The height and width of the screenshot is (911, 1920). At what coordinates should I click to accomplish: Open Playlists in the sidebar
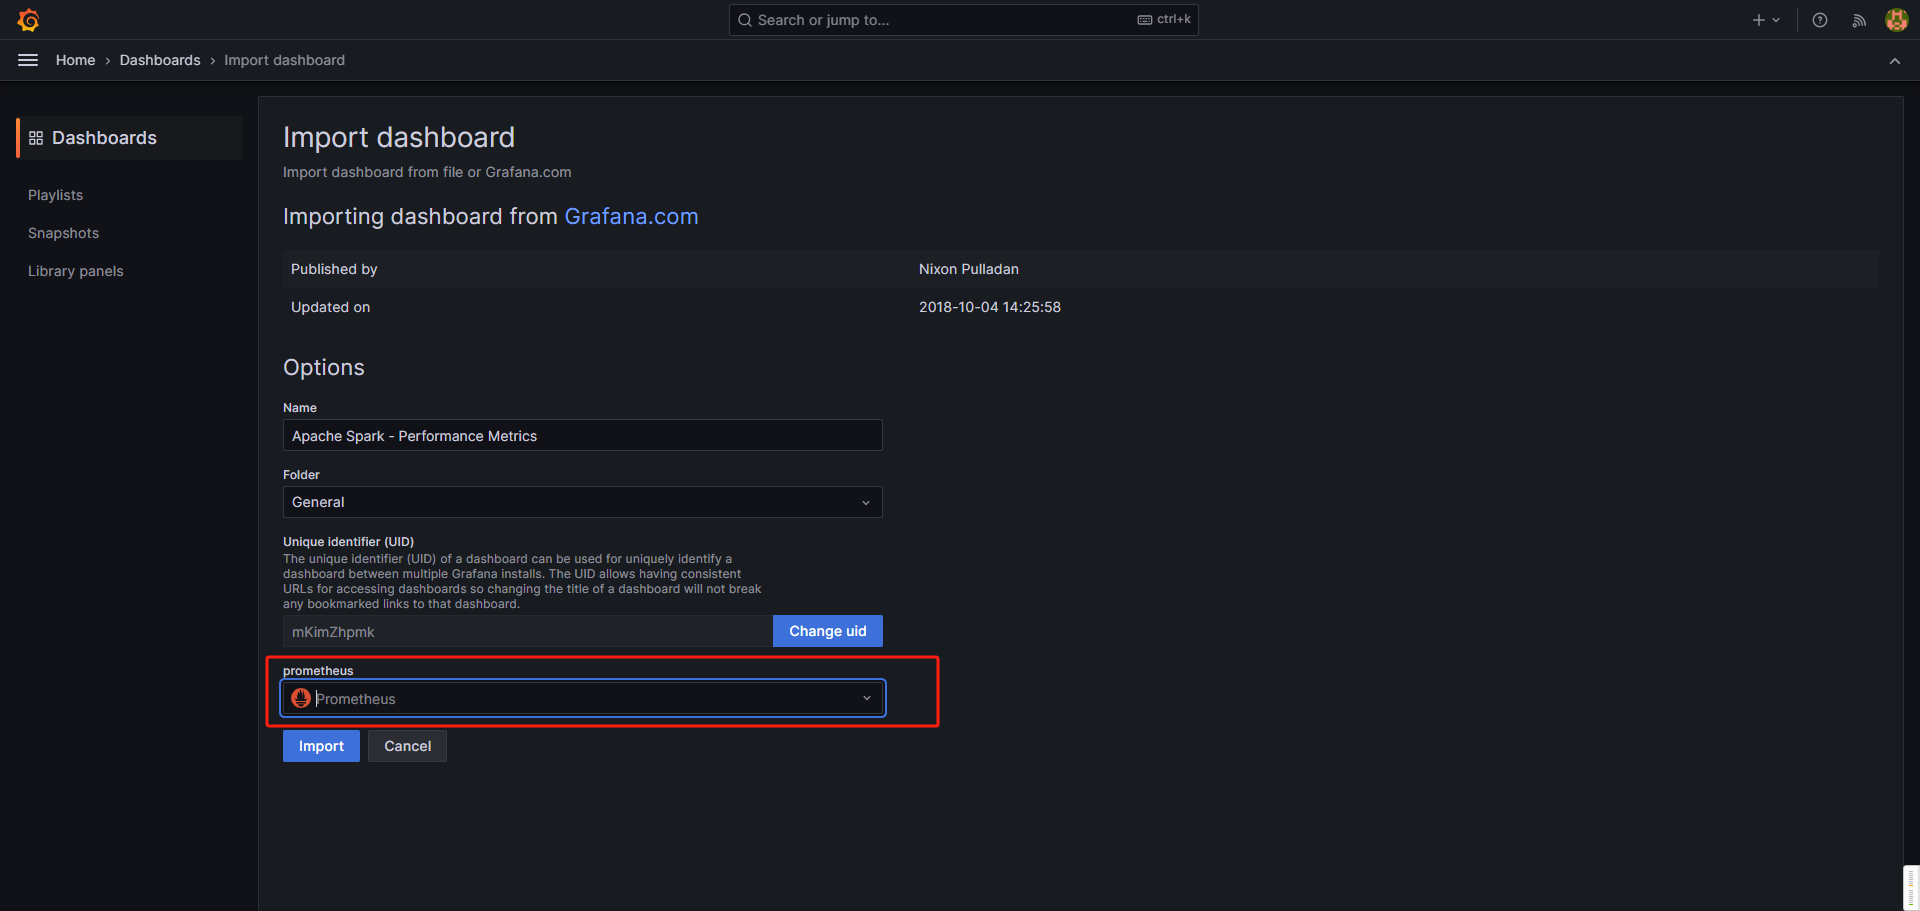coord(56,195)
